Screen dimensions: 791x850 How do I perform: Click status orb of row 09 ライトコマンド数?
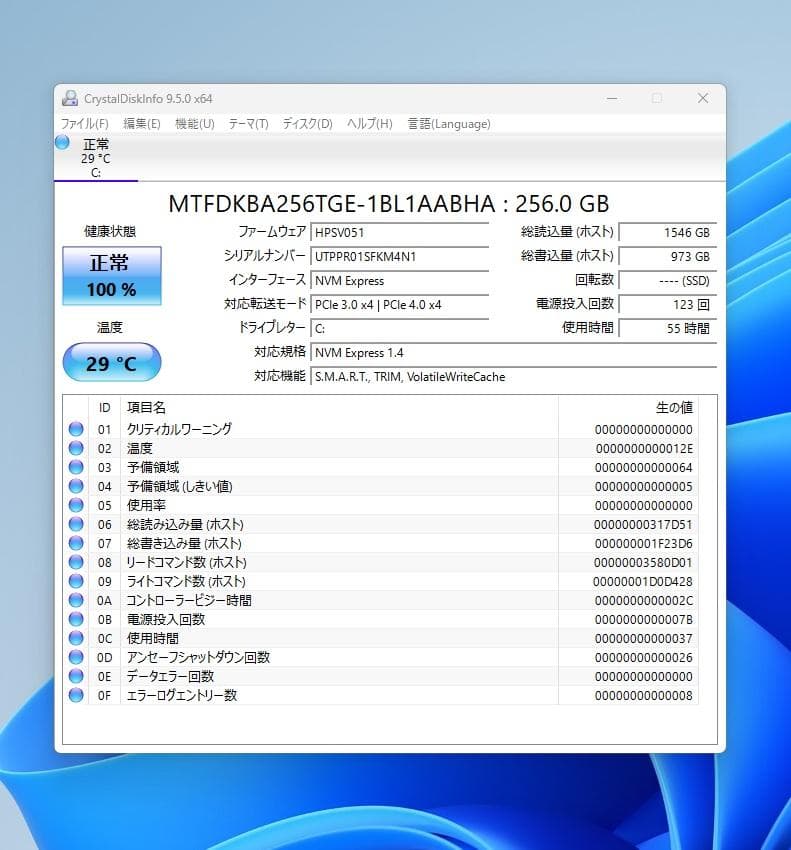coord(76,581)
